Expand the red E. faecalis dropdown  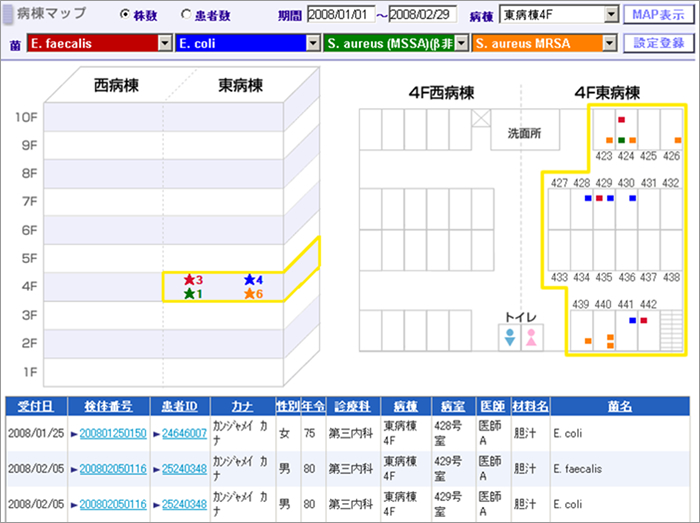click(165, 44)
